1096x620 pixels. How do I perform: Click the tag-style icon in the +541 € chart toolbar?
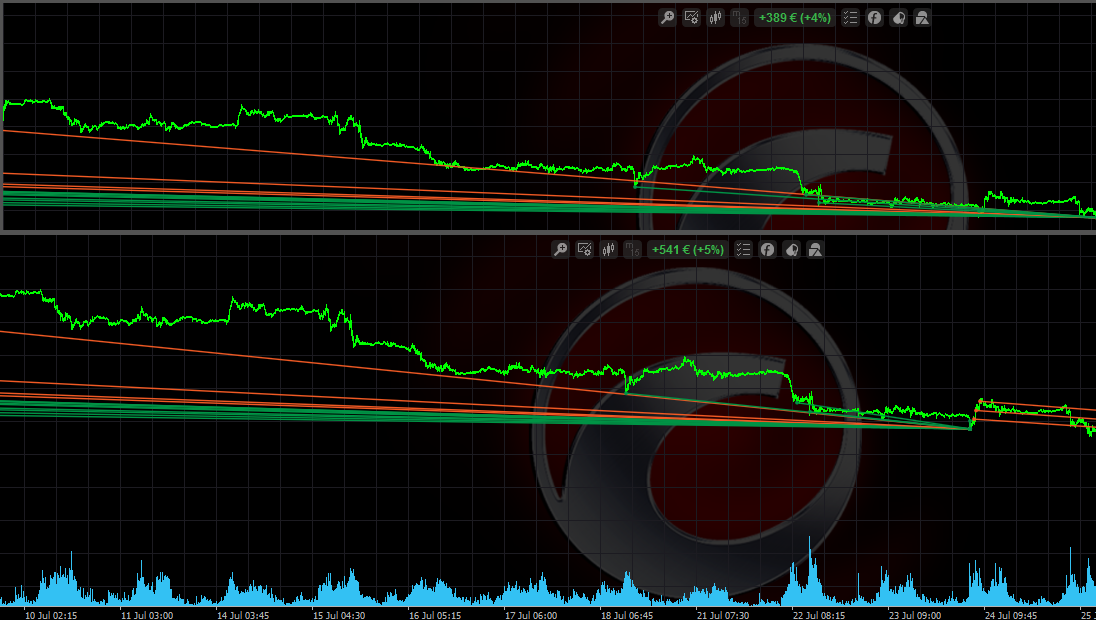point(791,250)
